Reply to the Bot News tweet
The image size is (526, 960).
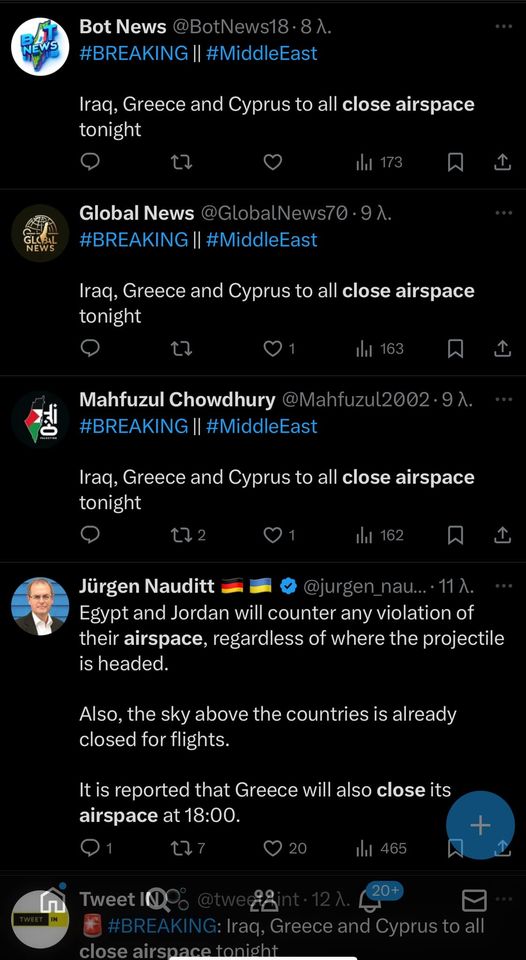point(90,162)
